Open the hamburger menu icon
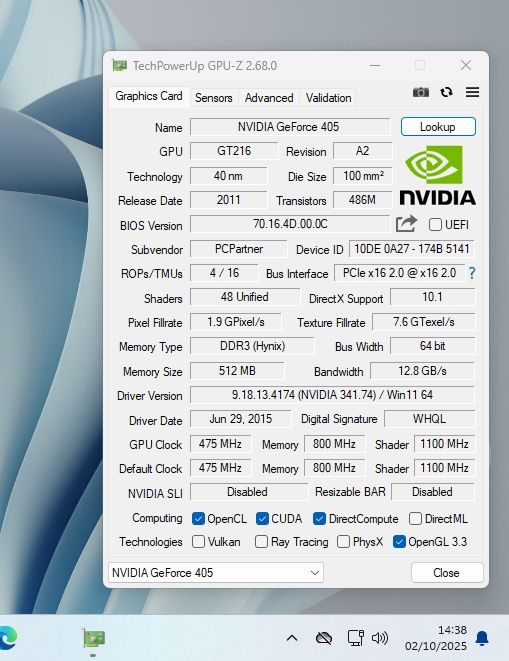Screen dimensions: 509x661 click(472, 92)
